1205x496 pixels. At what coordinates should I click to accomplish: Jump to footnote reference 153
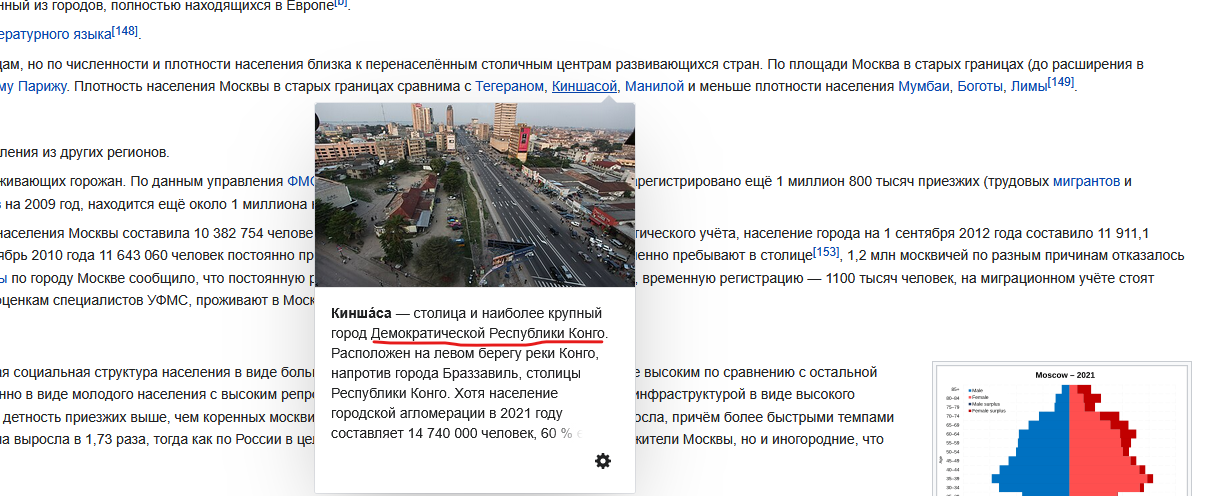coord(826,251)
